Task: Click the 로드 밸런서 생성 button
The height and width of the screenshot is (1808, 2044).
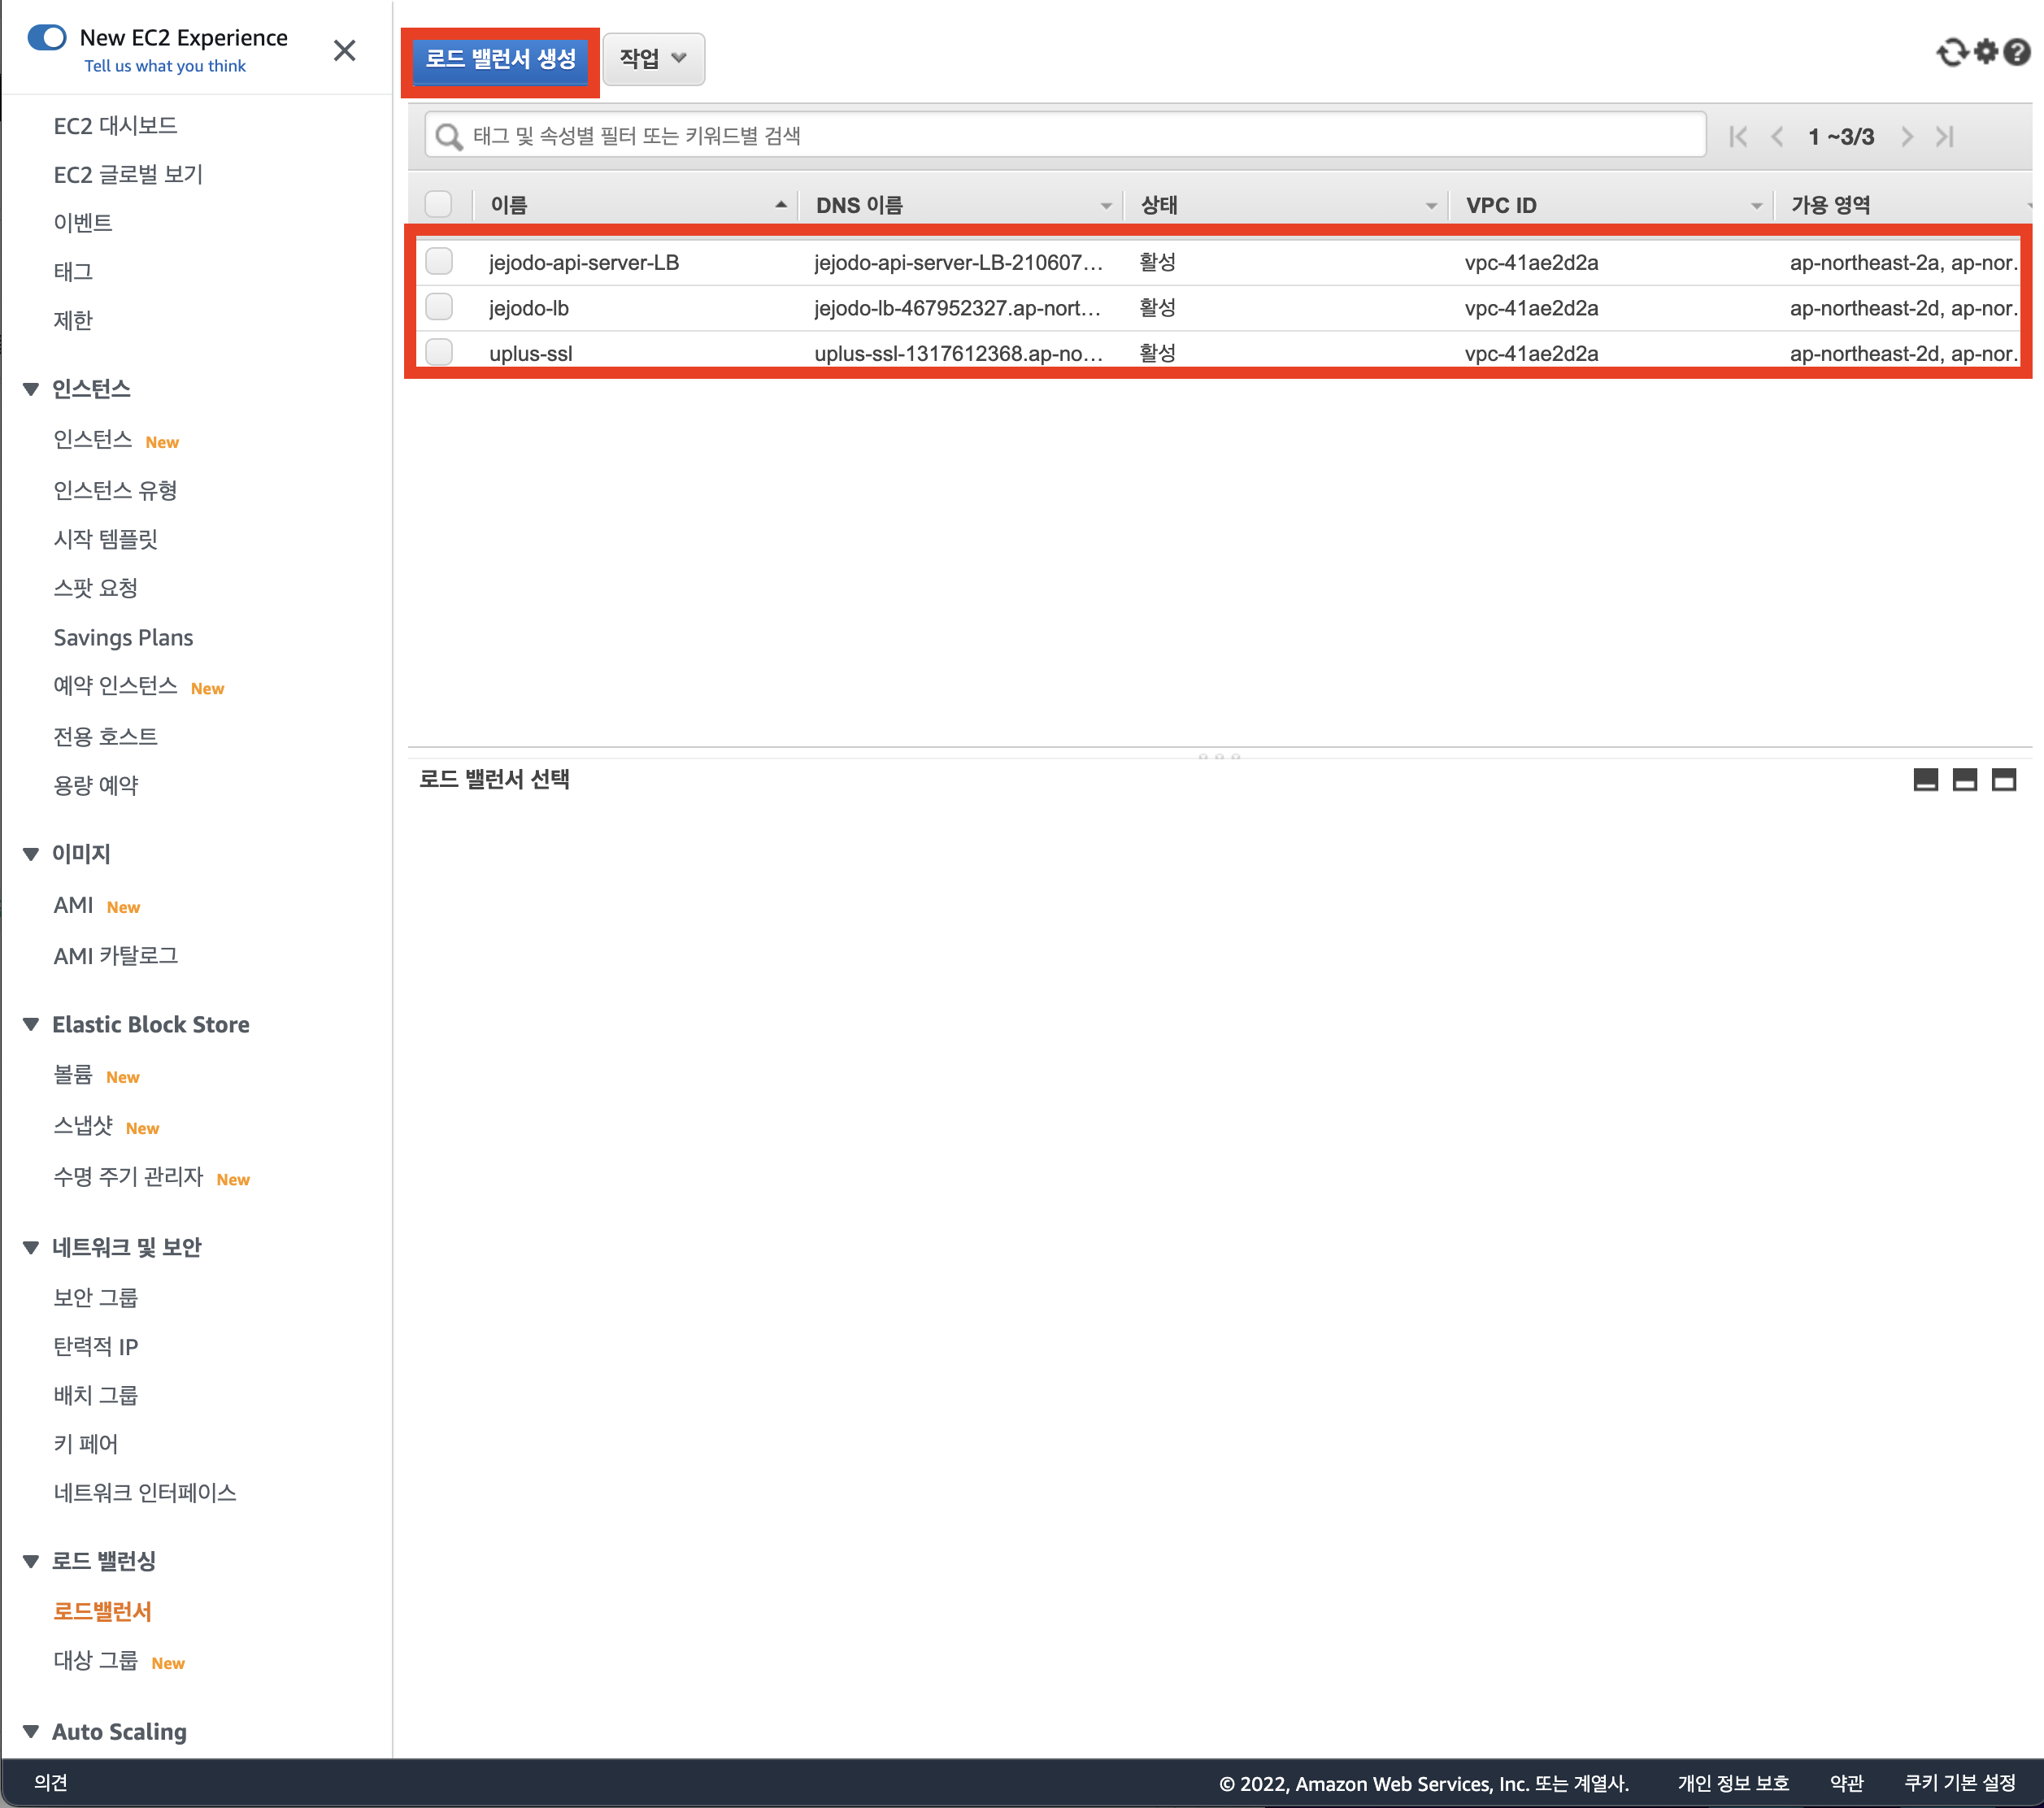Action: [500, 59]
